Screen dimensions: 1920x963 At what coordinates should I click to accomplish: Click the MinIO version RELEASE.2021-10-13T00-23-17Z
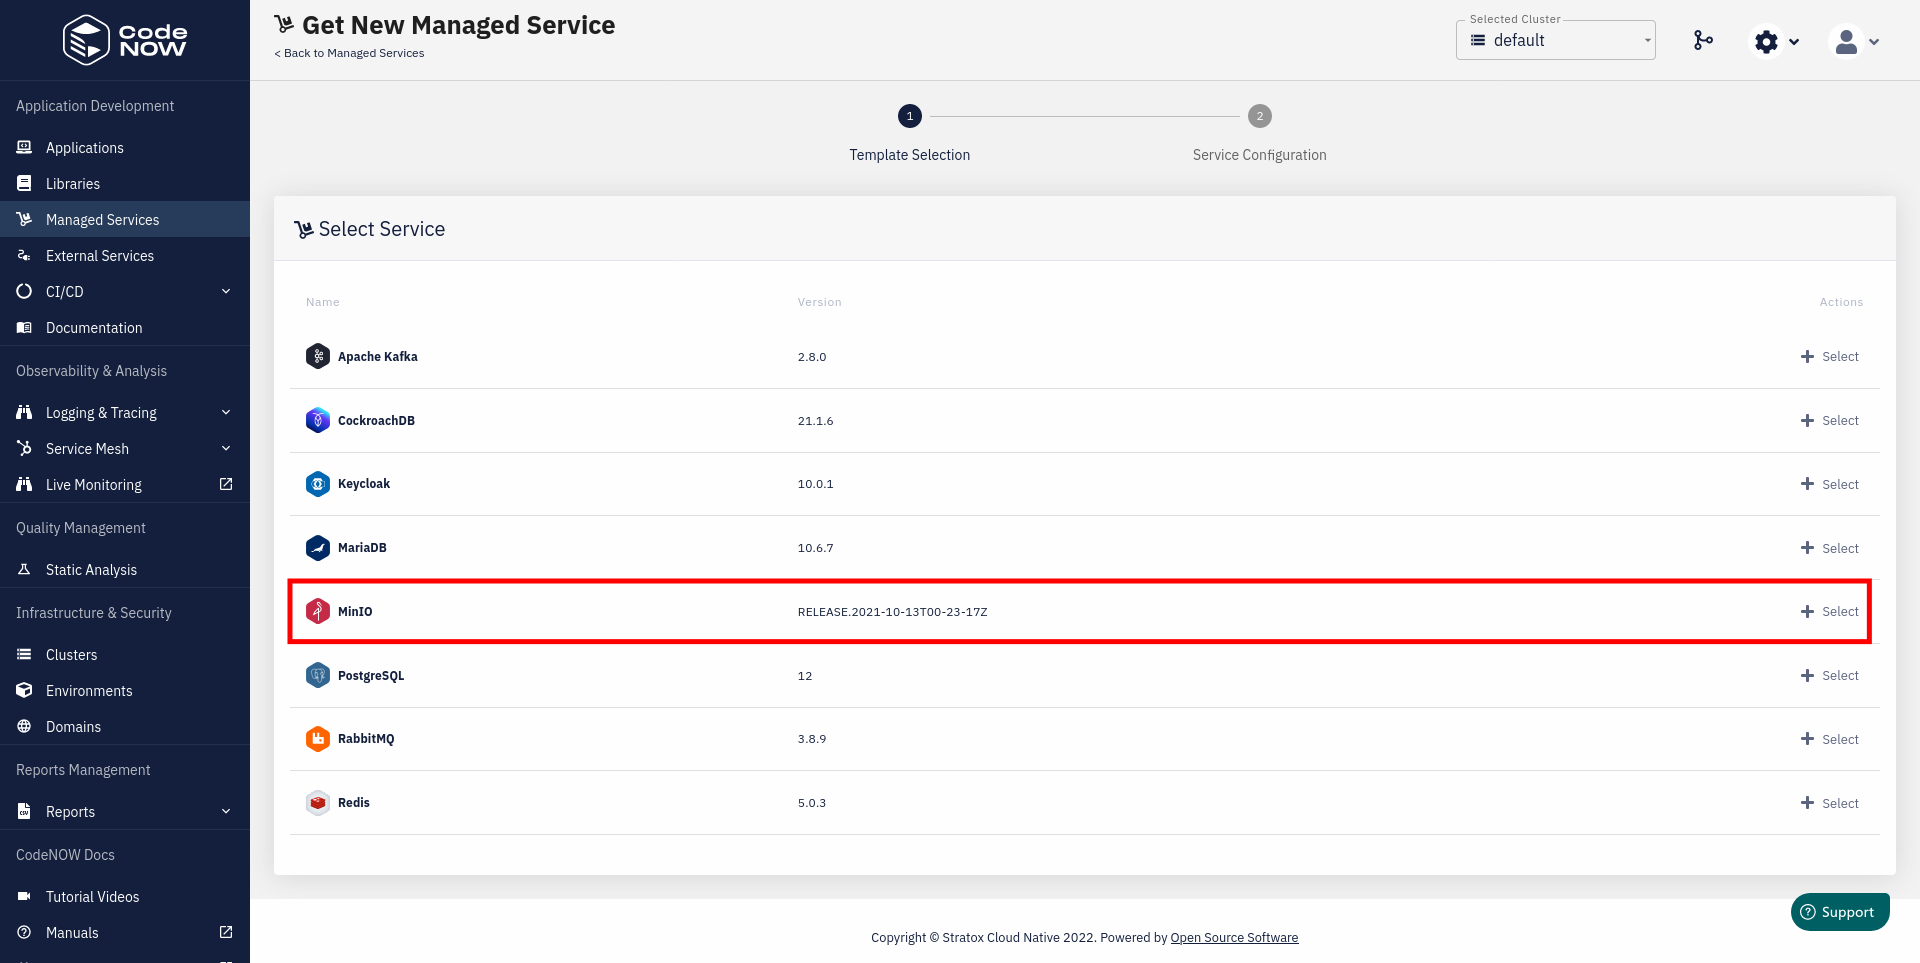click(892, 612)
